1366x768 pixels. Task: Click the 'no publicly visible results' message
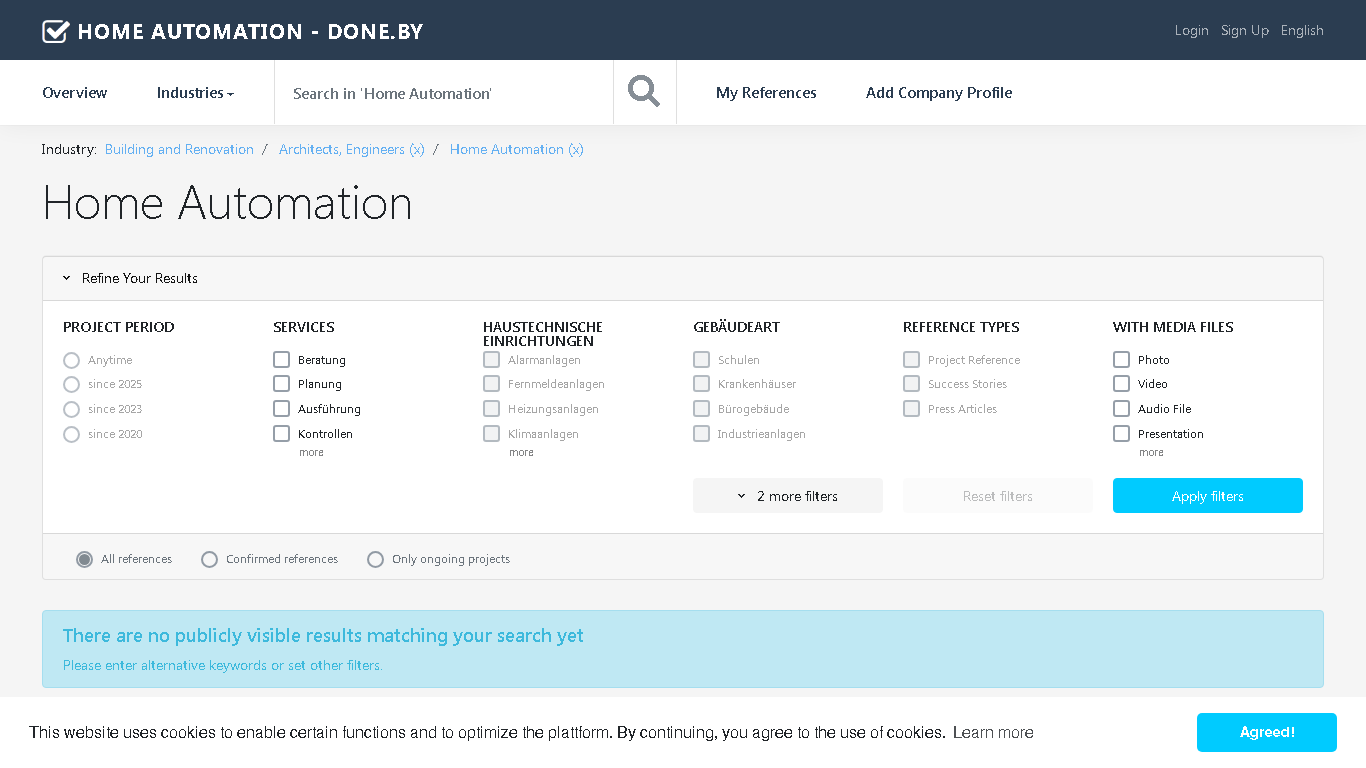[323, 636]
